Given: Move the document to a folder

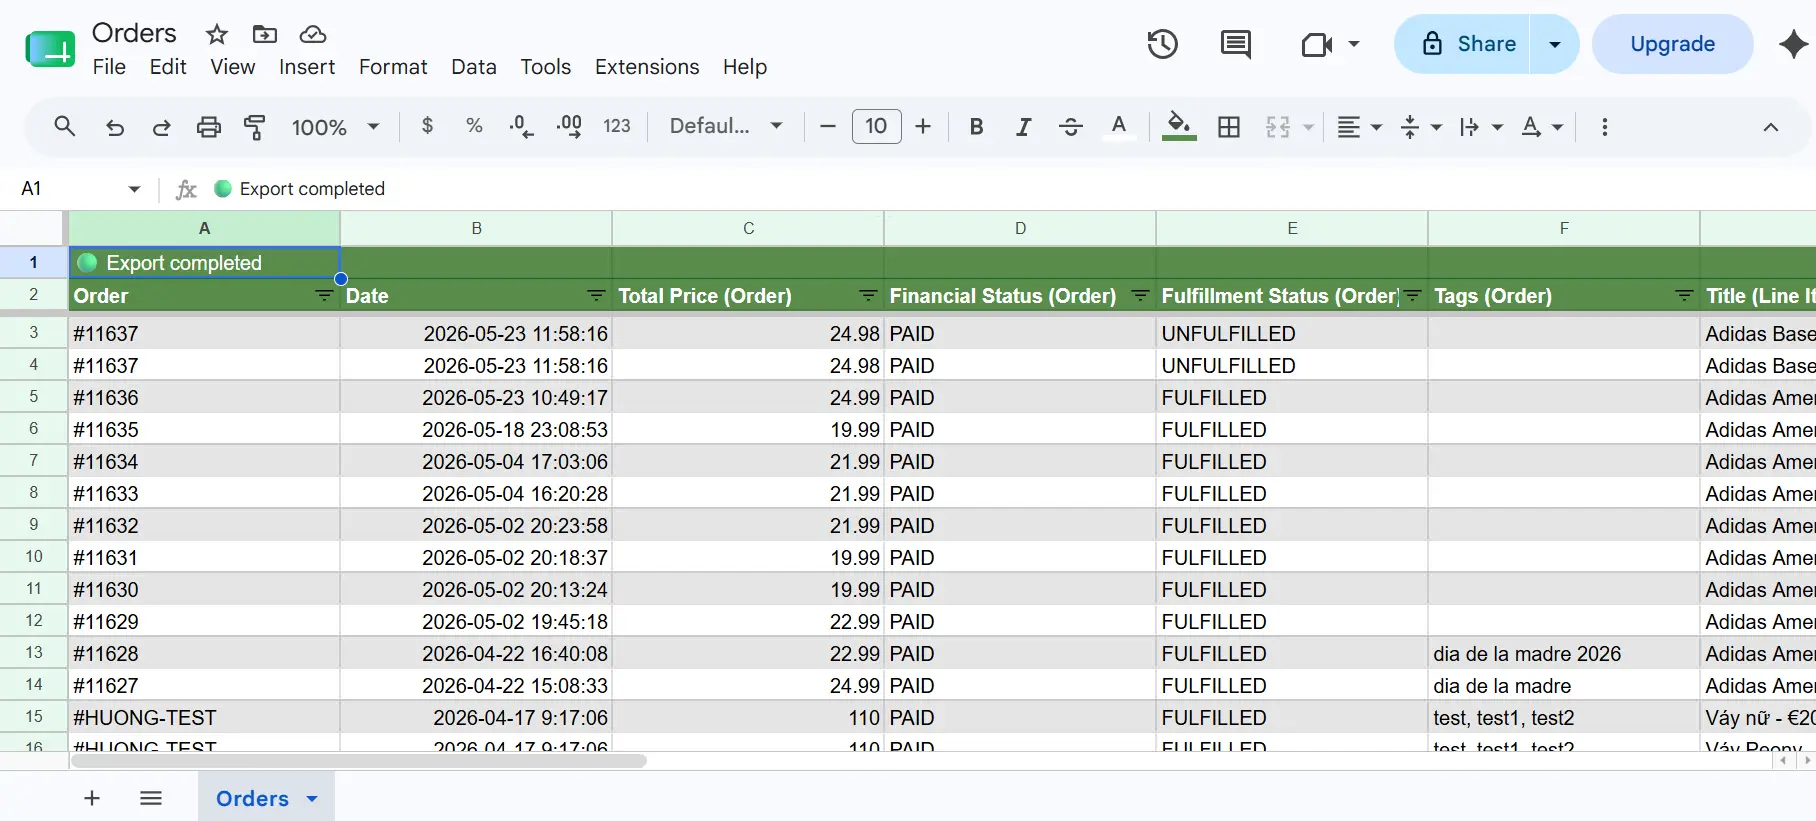Looking at the screenshot, I should [265, 35].
